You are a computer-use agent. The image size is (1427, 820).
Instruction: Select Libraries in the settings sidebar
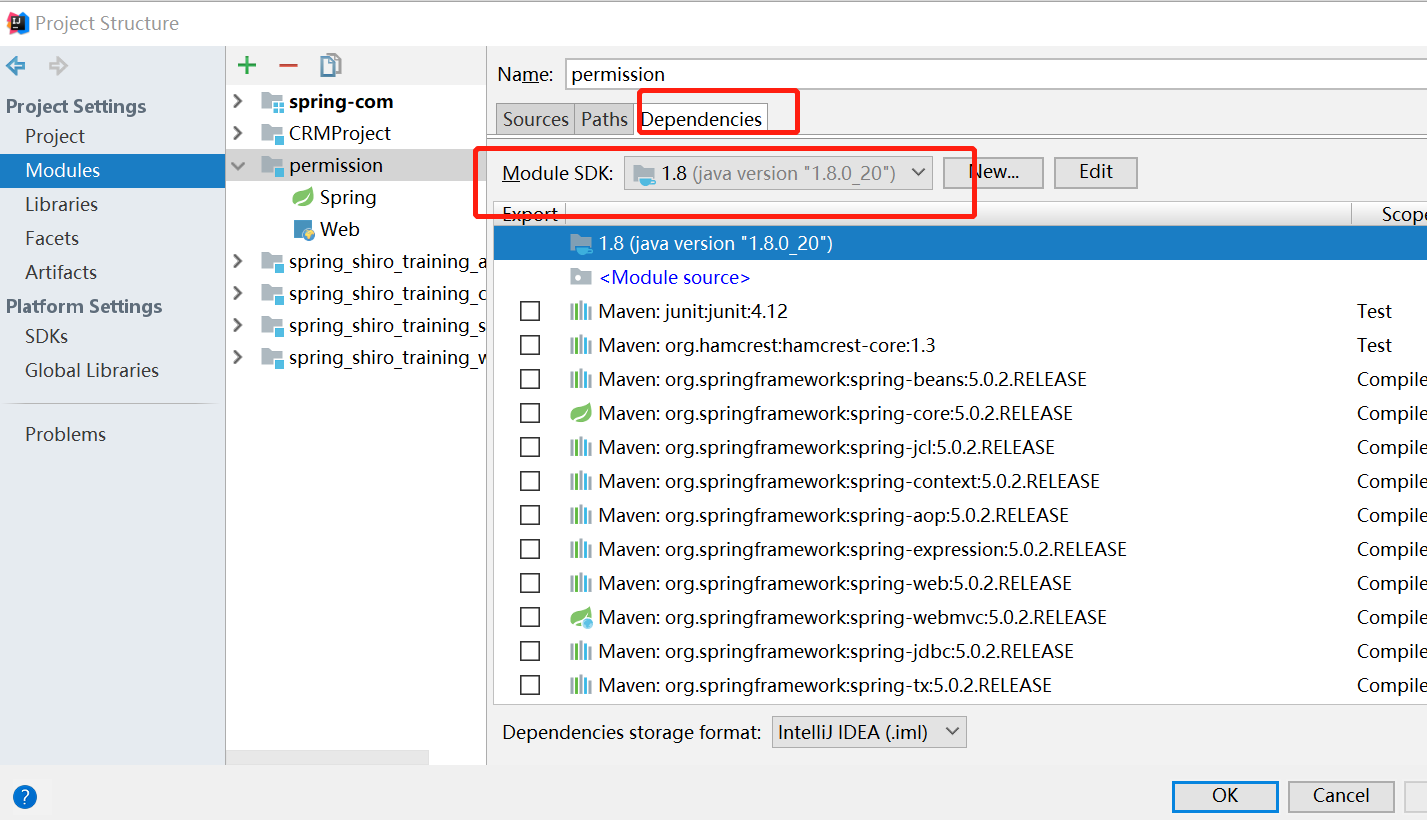(61, 204)
